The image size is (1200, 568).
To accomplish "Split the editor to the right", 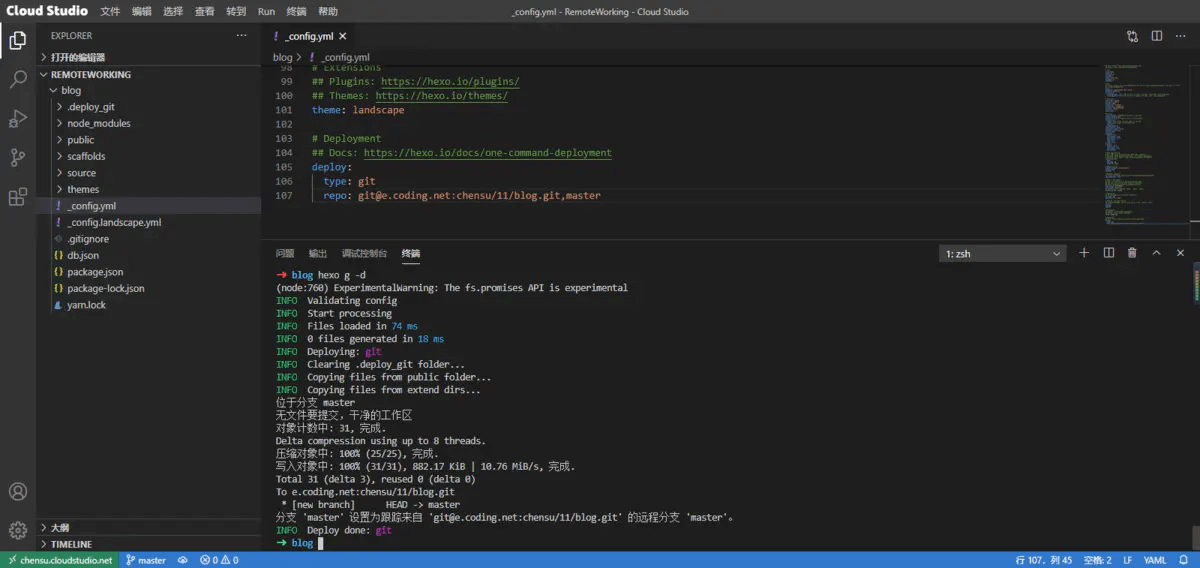I will 1156,36.
